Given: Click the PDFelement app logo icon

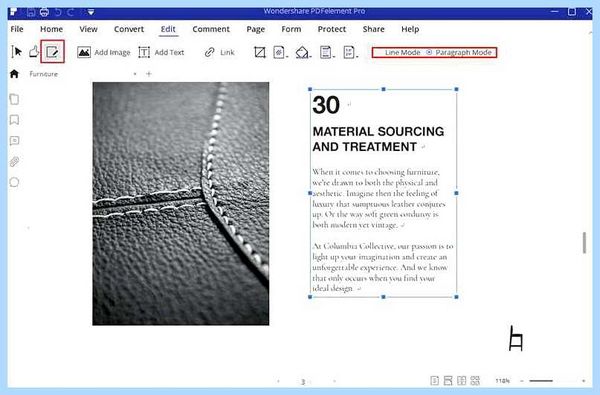Looking at the screenshot, I should coord(13,12).
